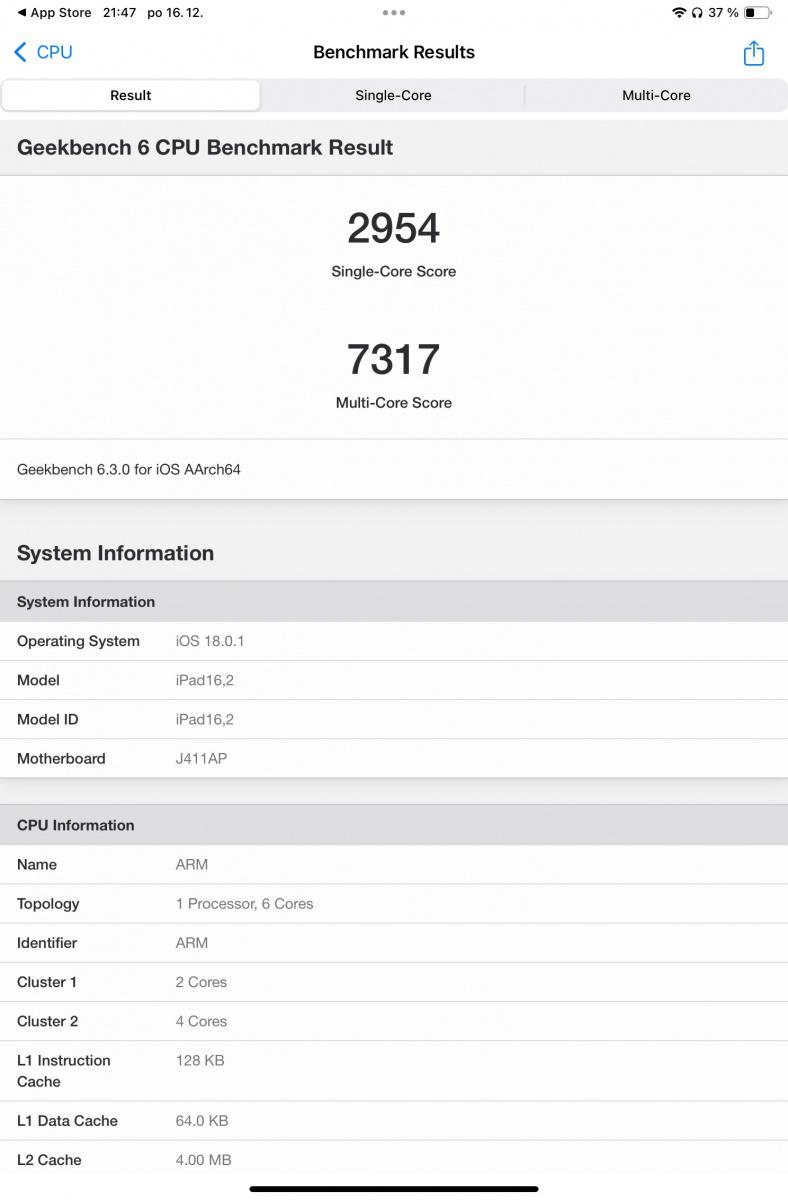Tap the Wi-Fi status icon
The image size is (788, 1200).
[x=679, y=13]
